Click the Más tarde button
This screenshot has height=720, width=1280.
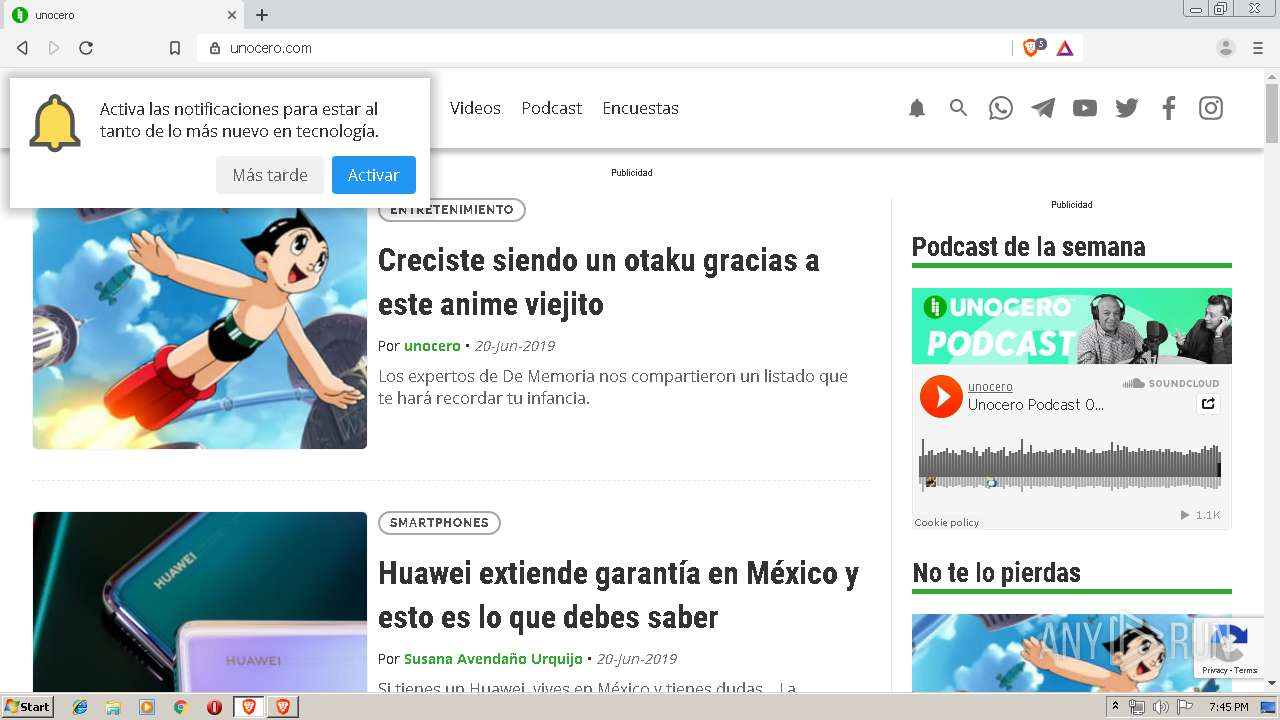pos(270,175)
